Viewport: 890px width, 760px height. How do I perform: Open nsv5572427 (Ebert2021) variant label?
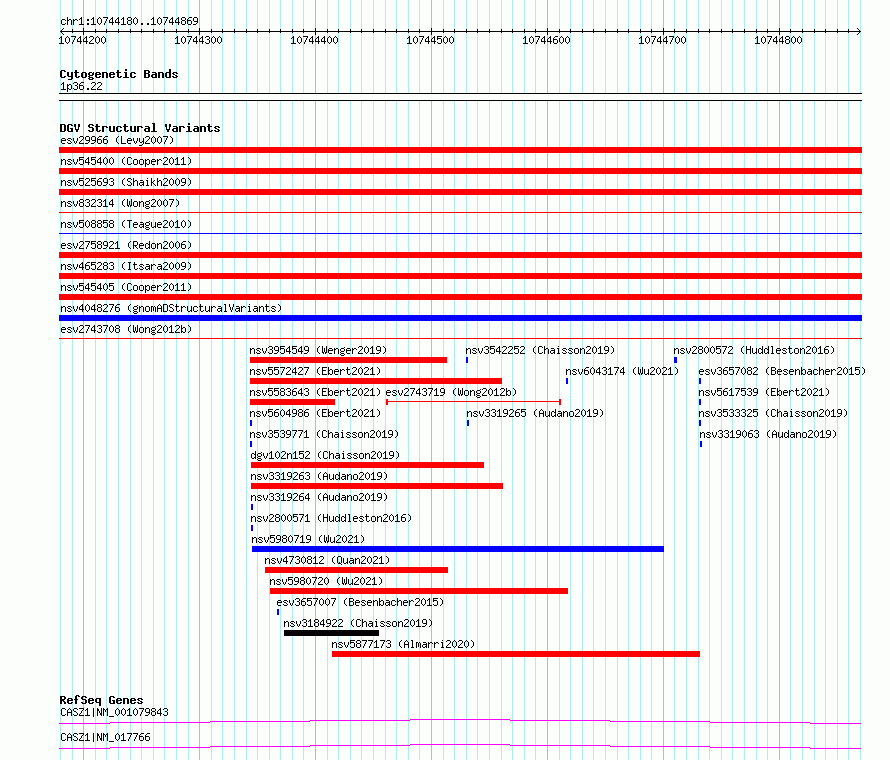tap(316, 371)
